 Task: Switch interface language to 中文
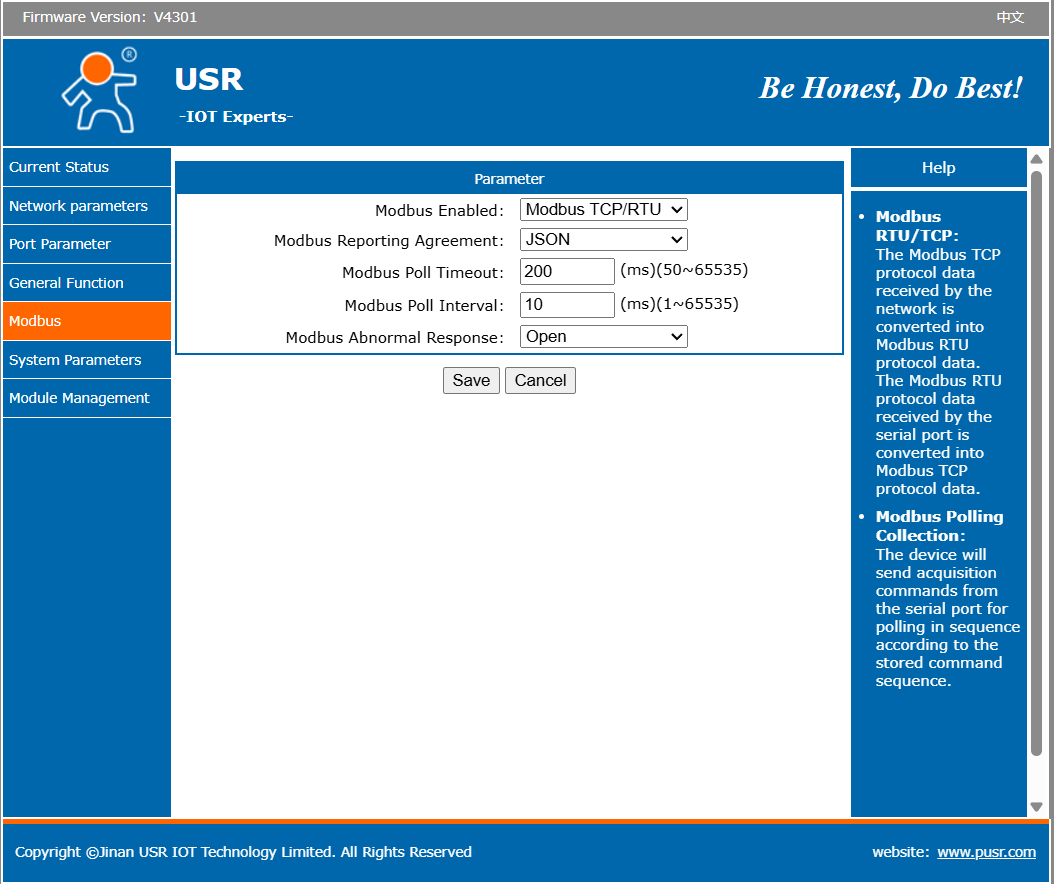point(1009,17)
